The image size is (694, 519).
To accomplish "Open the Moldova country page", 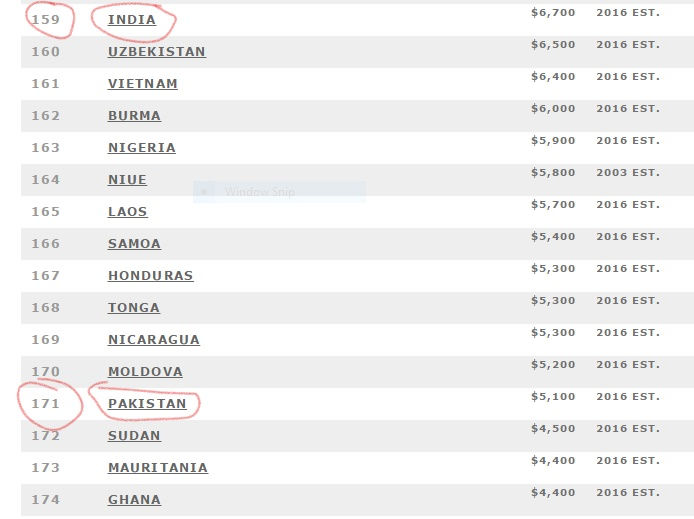I will point(145,372).
